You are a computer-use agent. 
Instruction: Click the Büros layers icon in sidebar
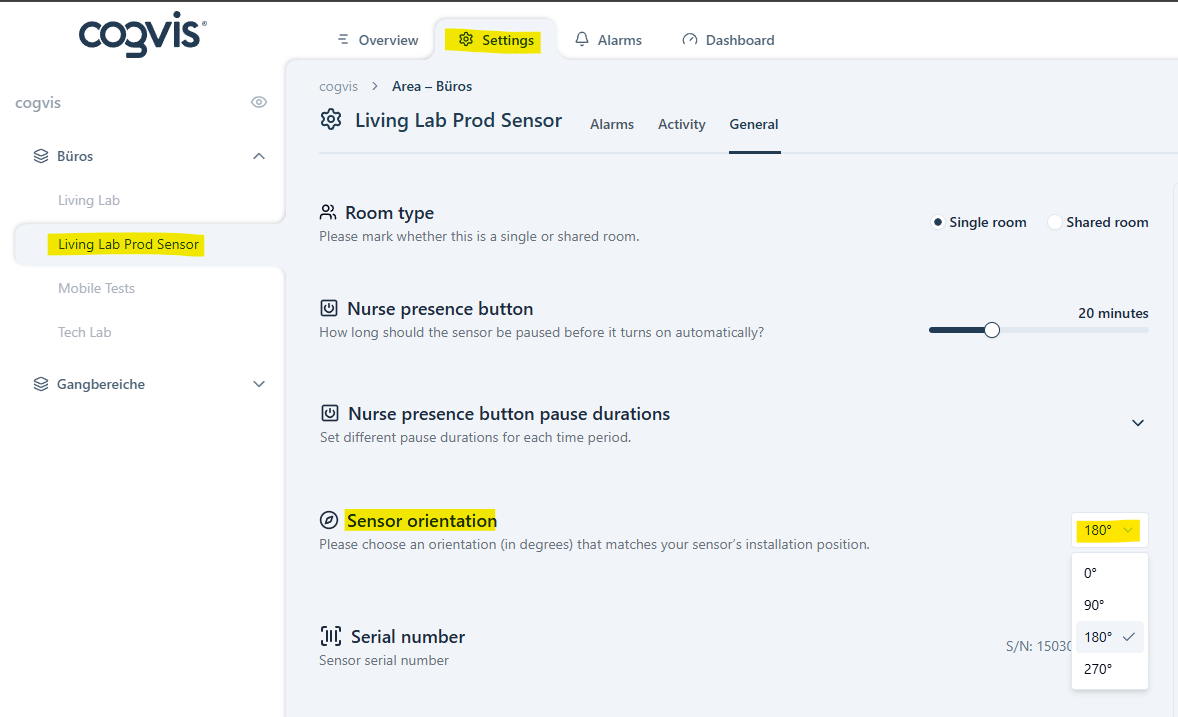[41, 156]
